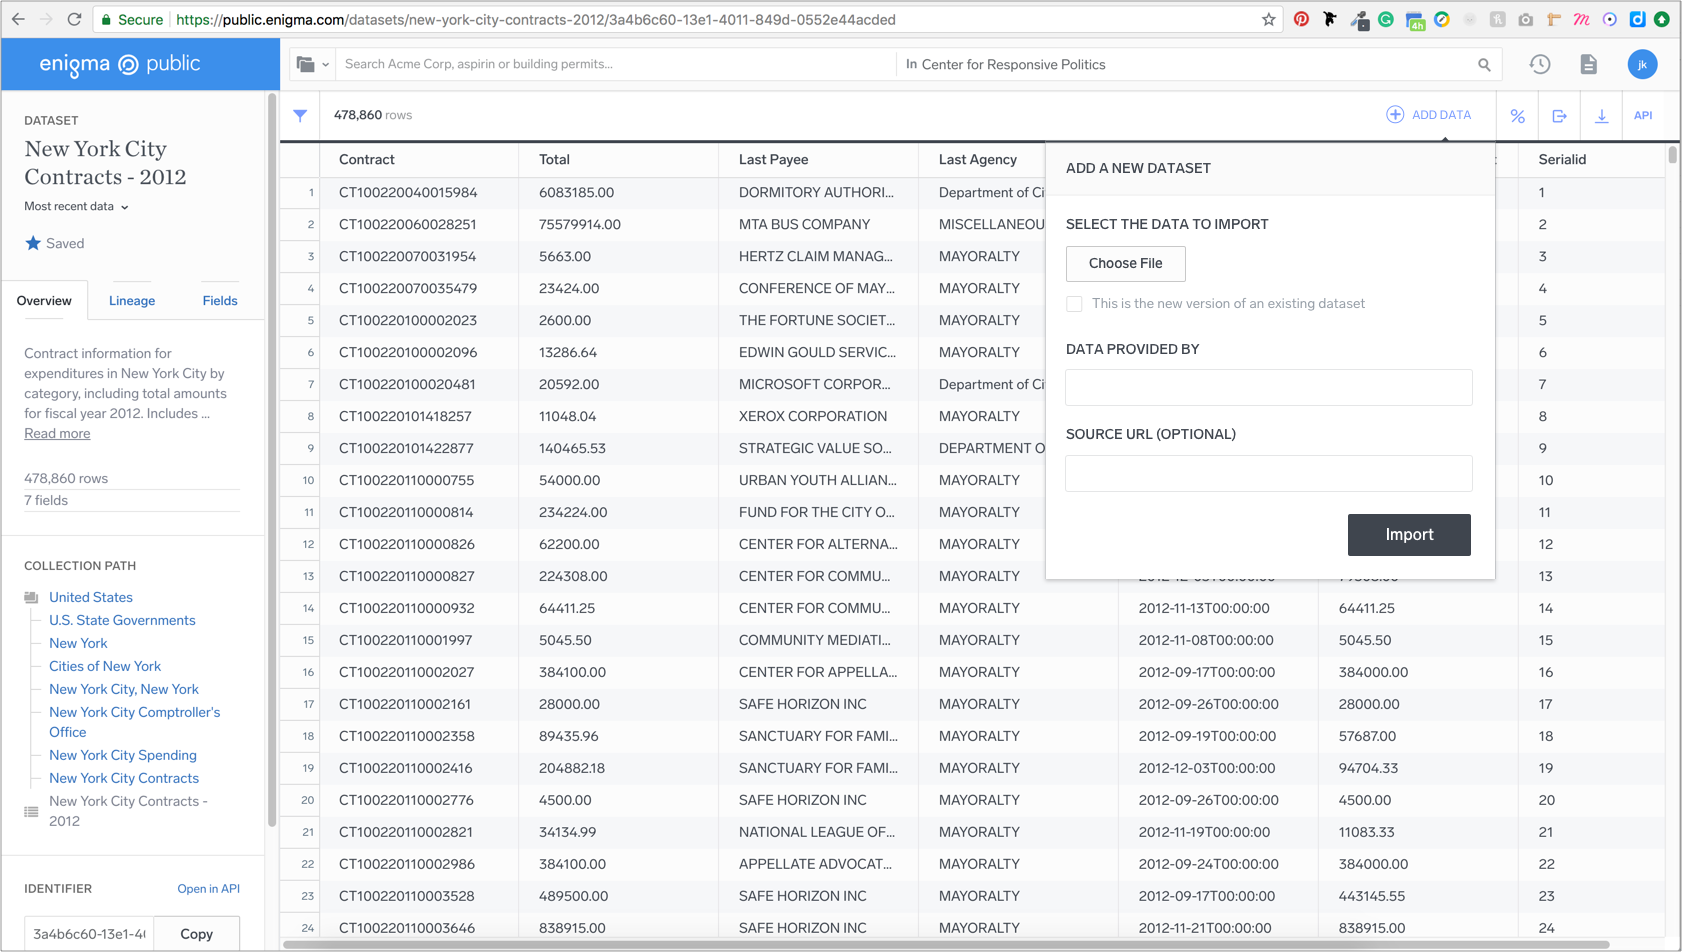Viewport: 1682px width, 952px height.
Task: Click the Import button
Action: tap(1409, 534)
